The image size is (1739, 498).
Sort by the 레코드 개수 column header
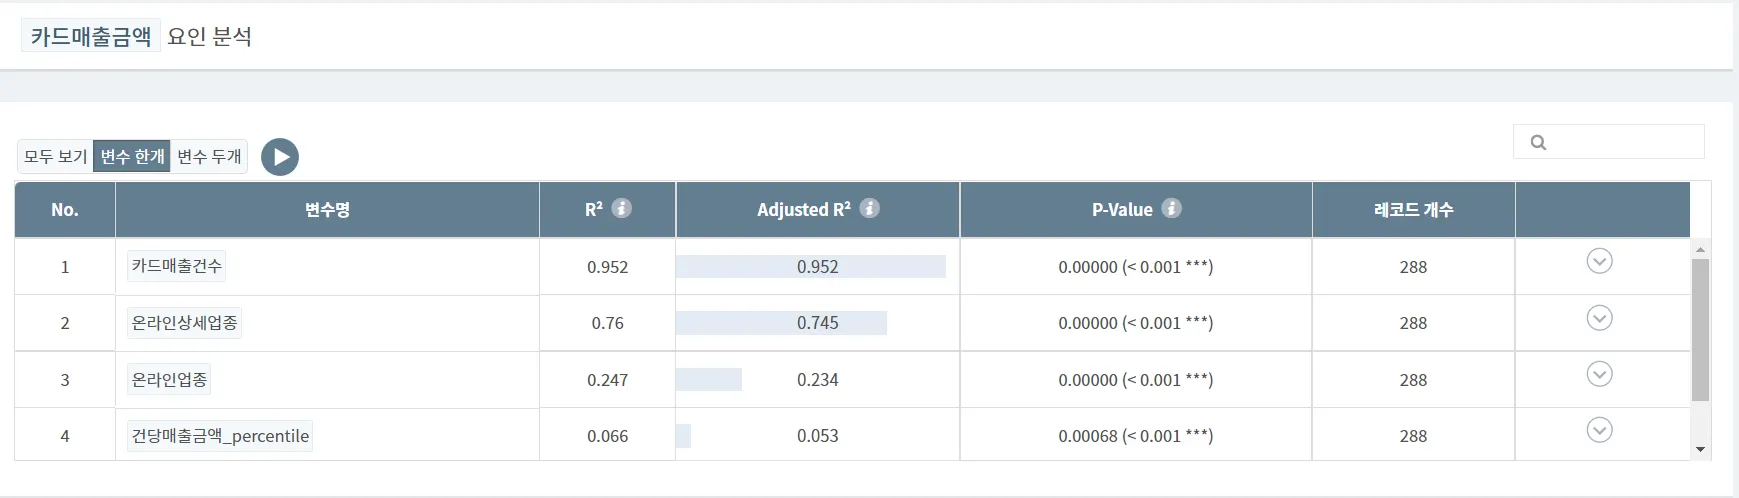pyautogui.click(x=1413, y=210)
